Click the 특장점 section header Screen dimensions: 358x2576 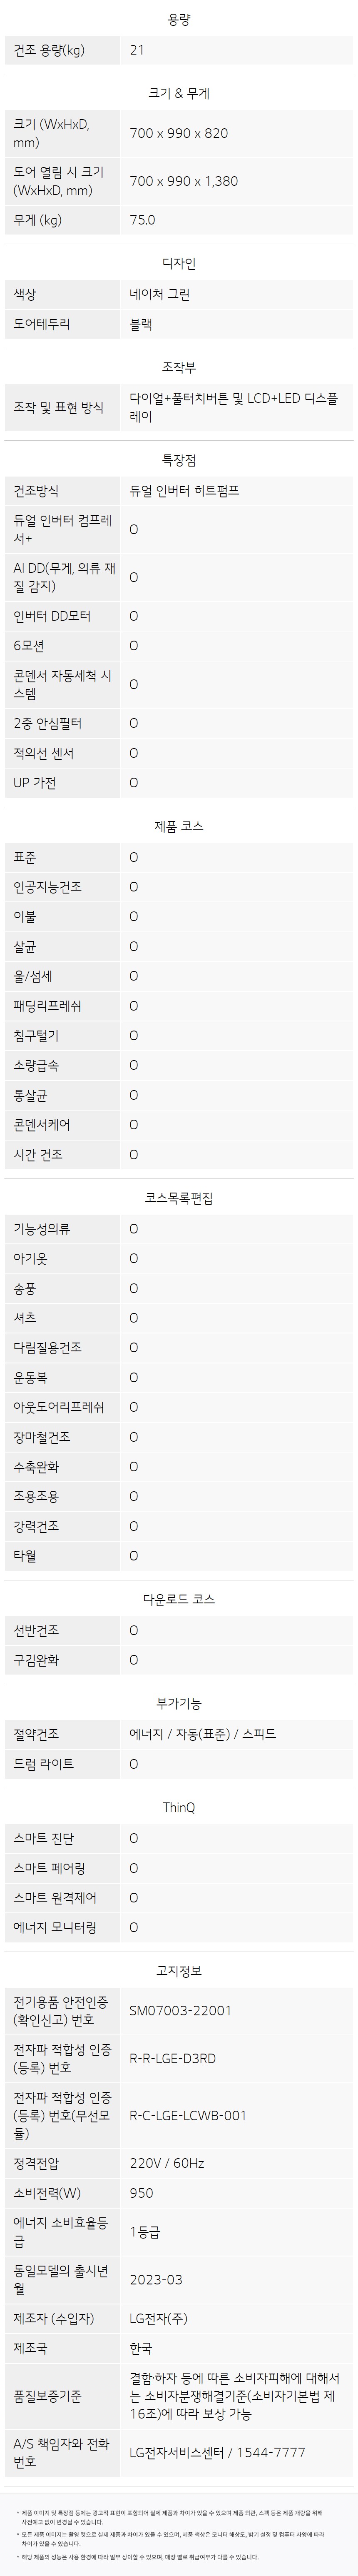click(x=179, y=460)
